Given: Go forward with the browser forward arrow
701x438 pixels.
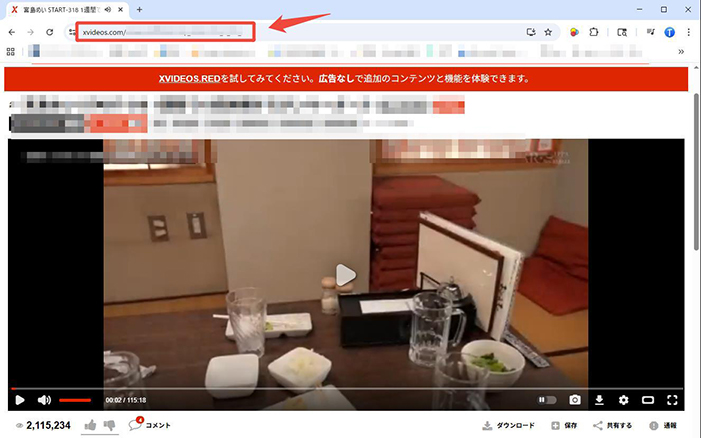Looking at the screenshot, I should (30, 32).
